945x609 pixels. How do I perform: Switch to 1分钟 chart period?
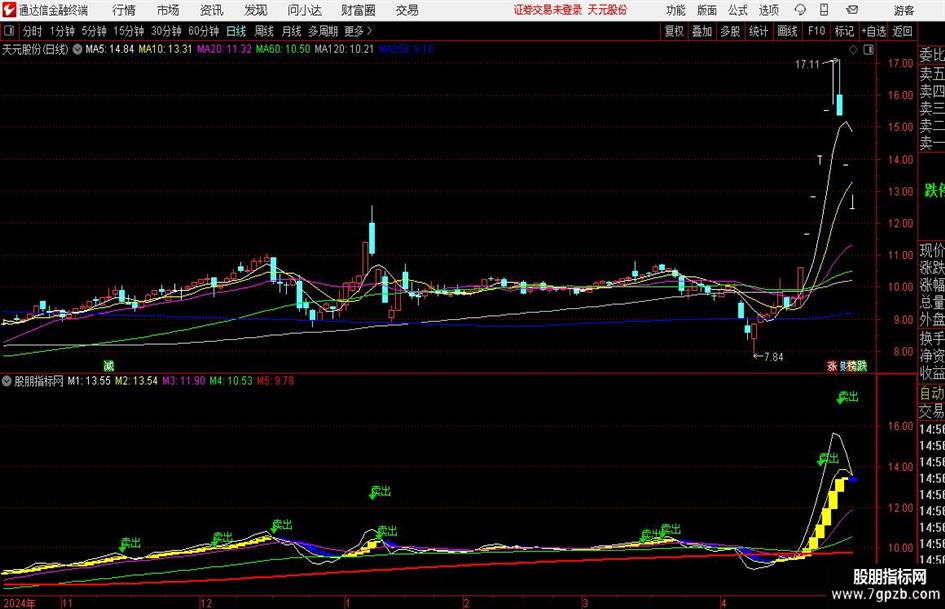tap(61, 31)
